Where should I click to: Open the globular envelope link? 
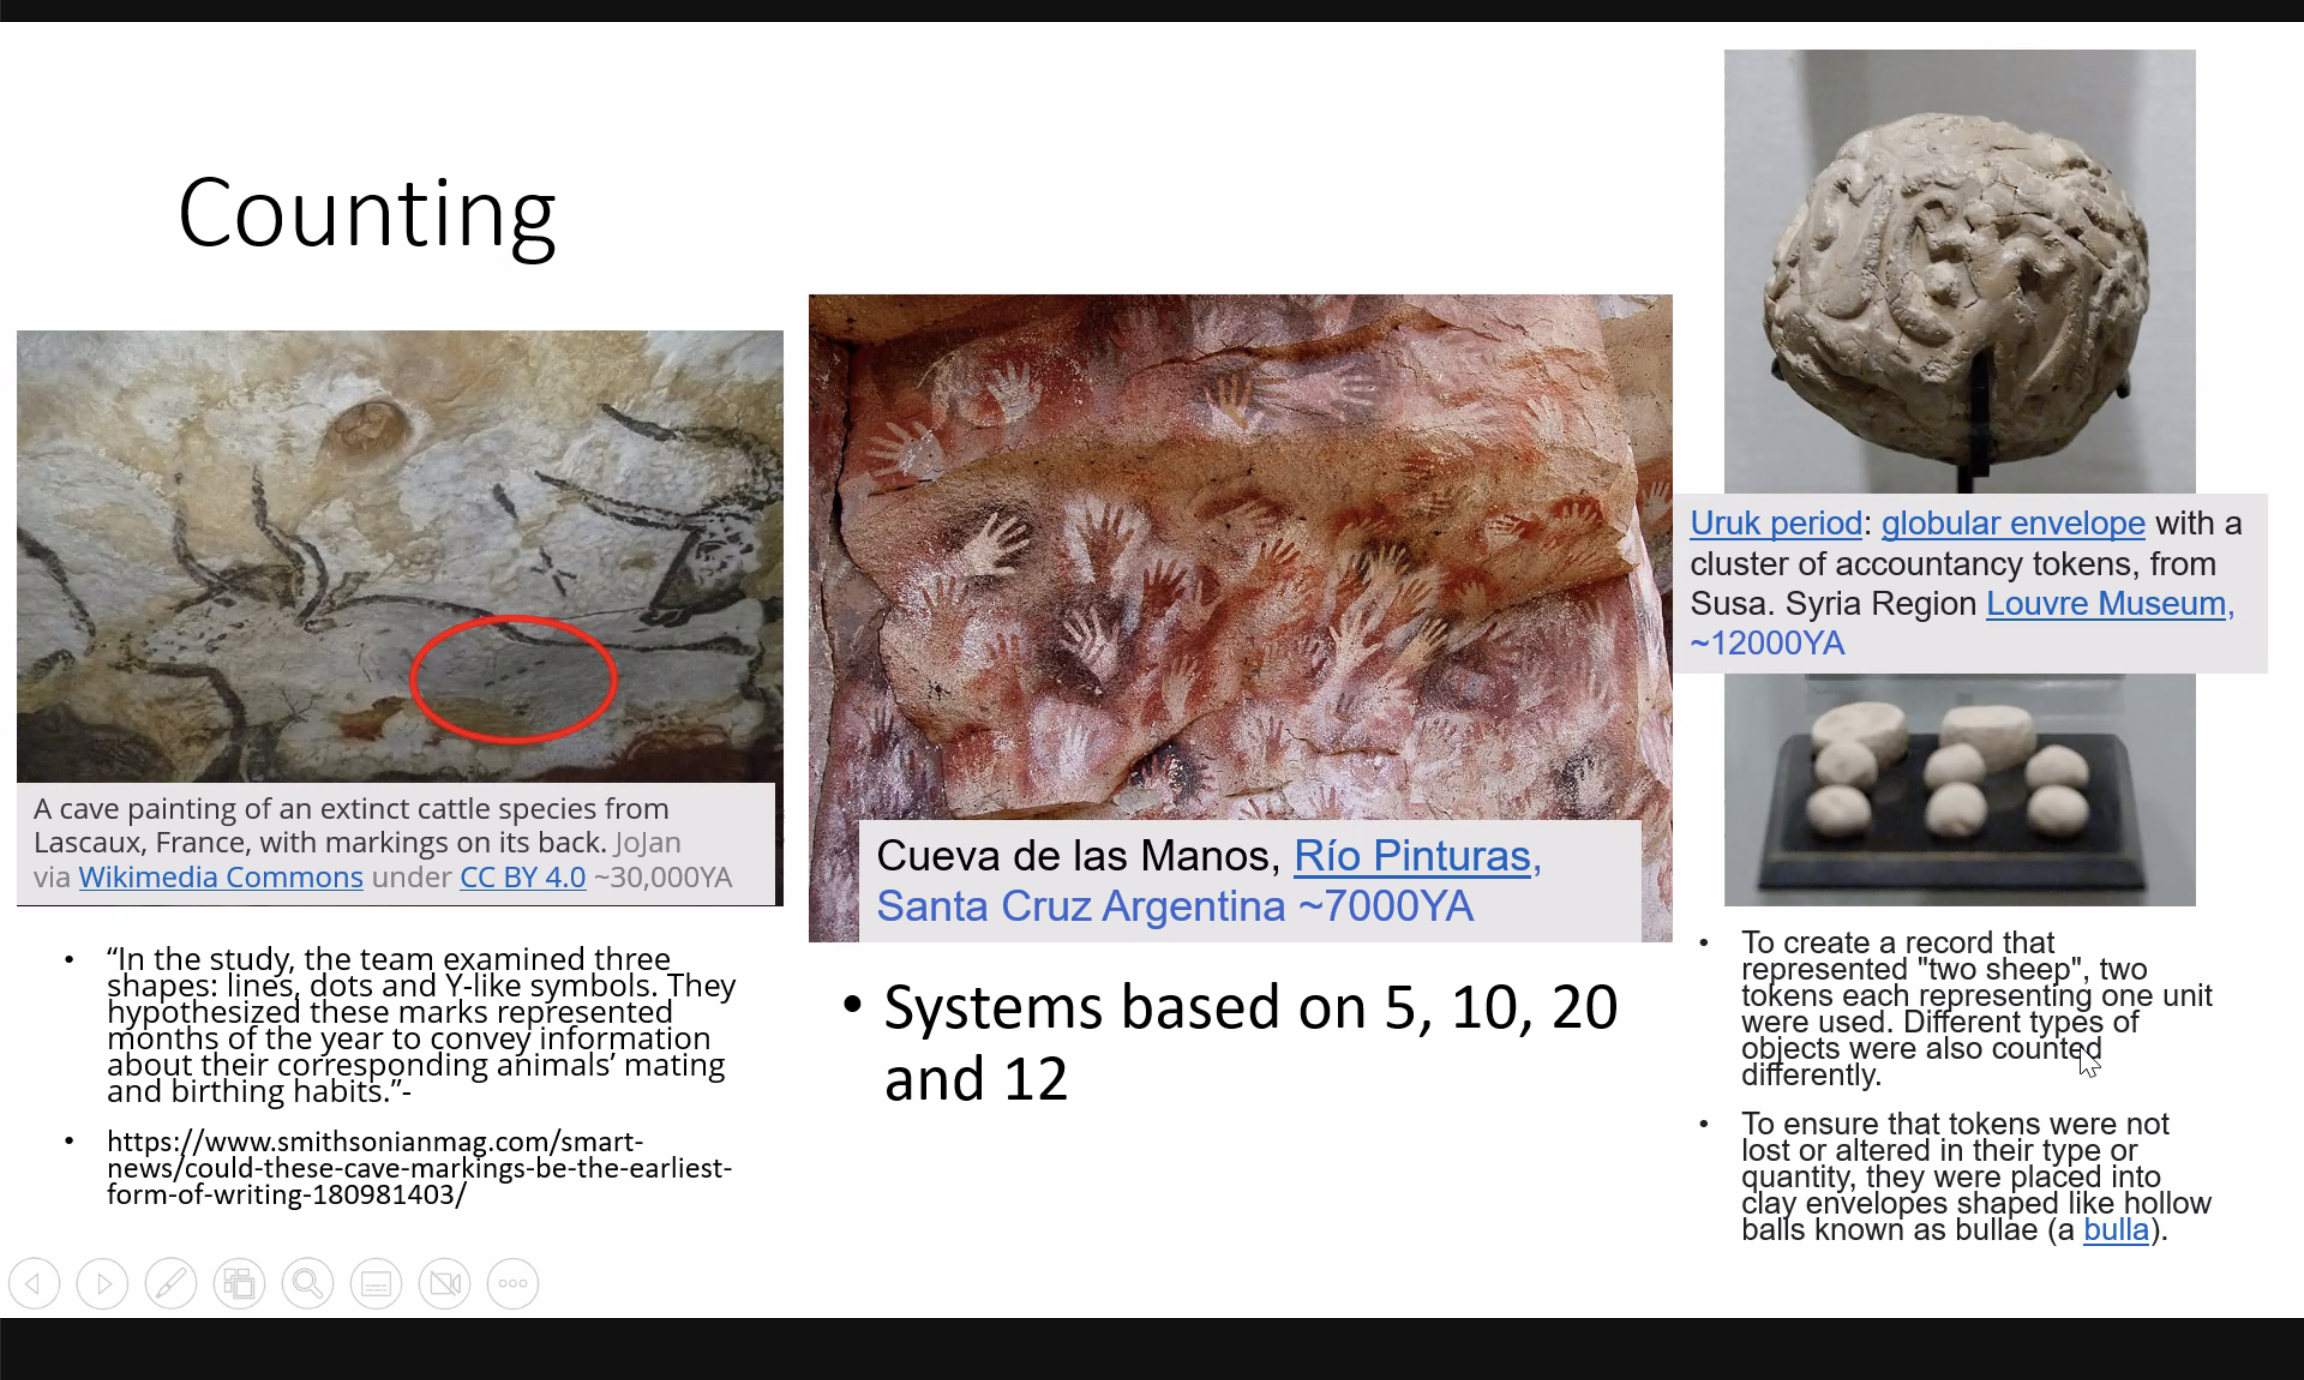tap(2012, 523)
